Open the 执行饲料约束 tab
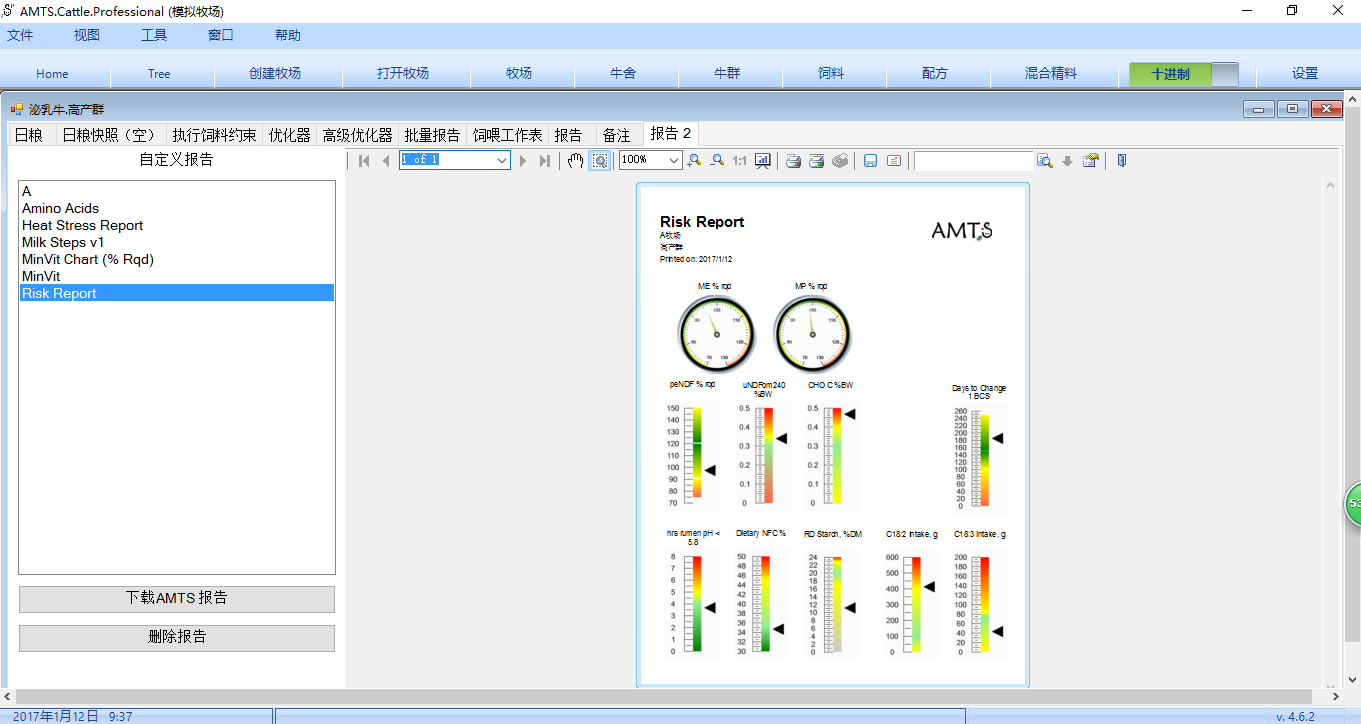The width and height of the screenshot is (1361, 724). pyautogui.click(x=214, y=135)
